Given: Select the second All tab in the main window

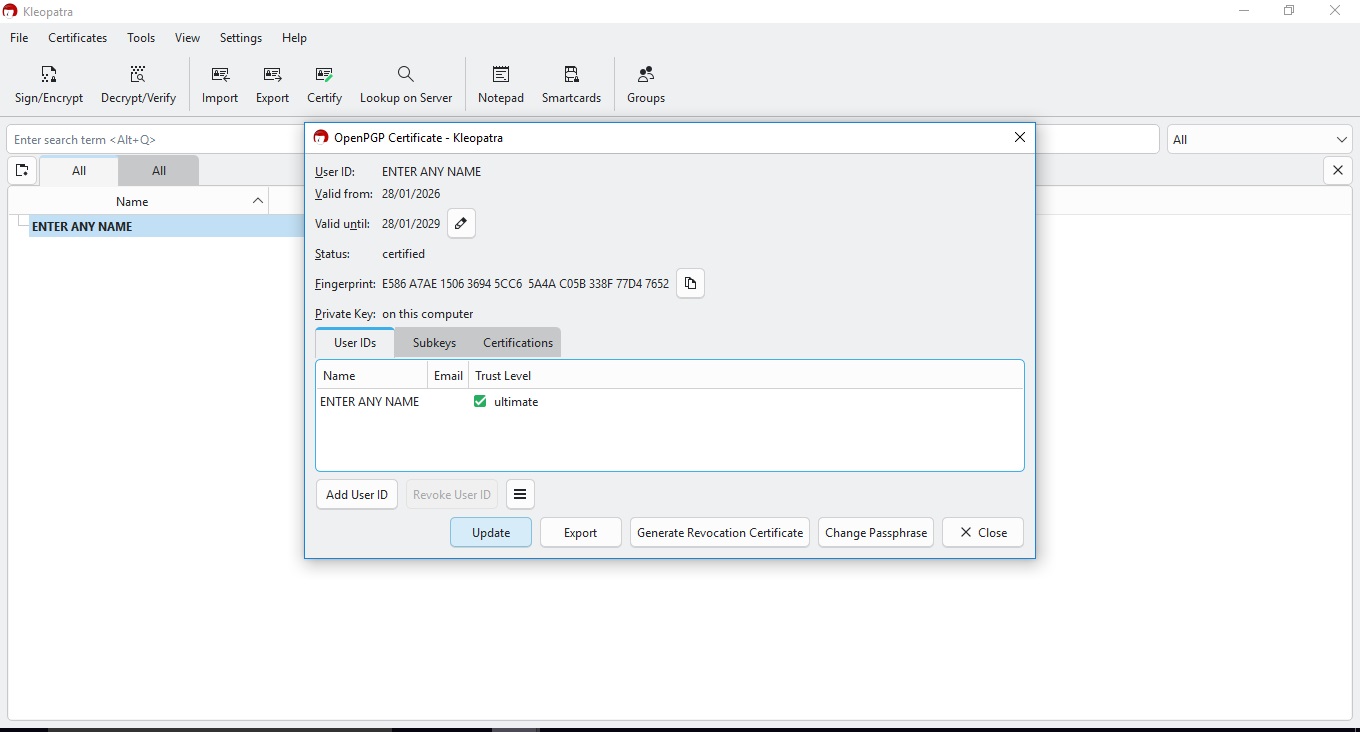Looking at the screenshot, I should tap(159, 171).
